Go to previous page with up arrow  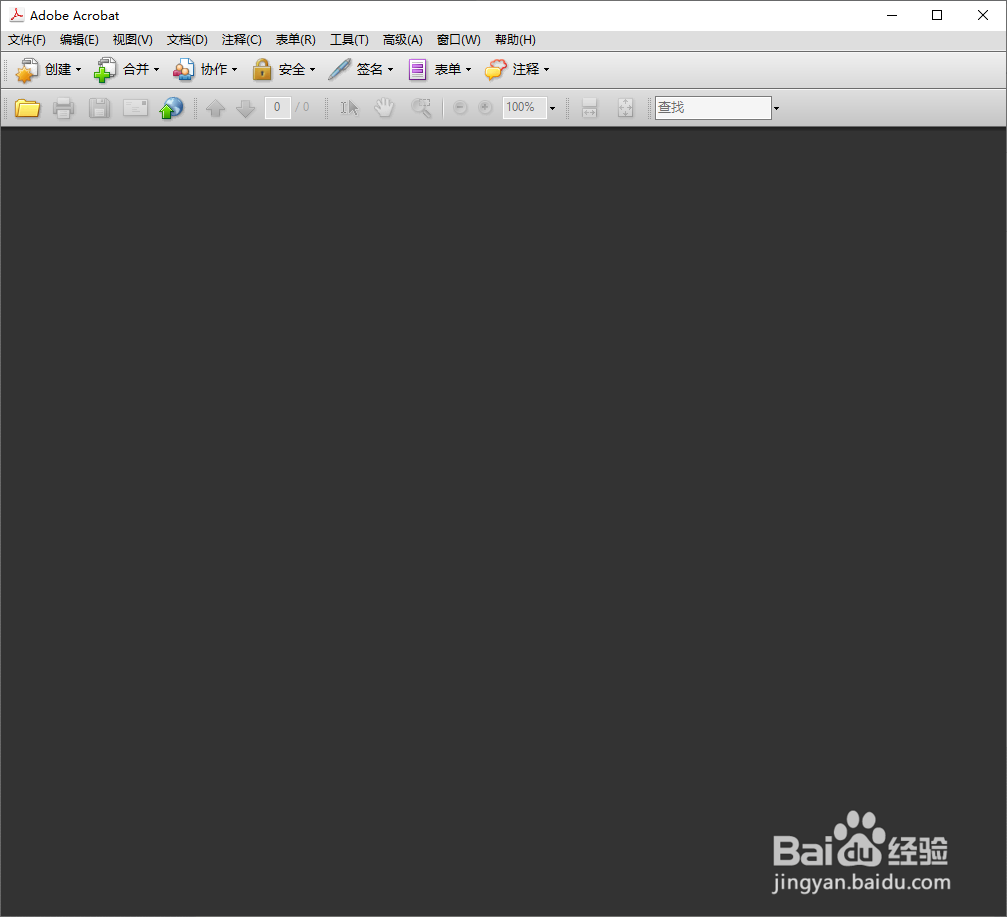[215, 108]
